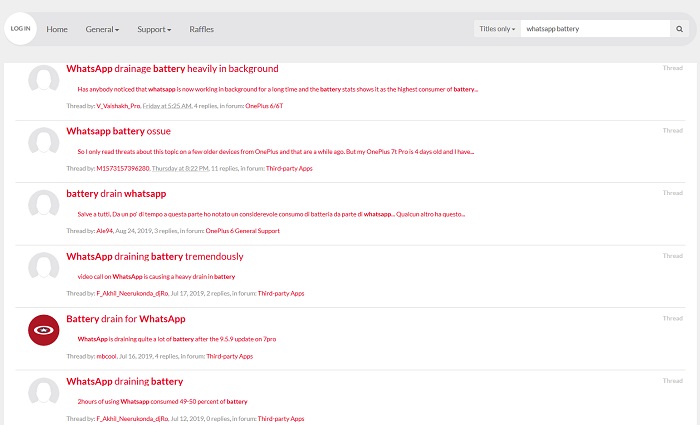Open user M1573157396280 profile link
Screen dimensions: 700x425
123,169
